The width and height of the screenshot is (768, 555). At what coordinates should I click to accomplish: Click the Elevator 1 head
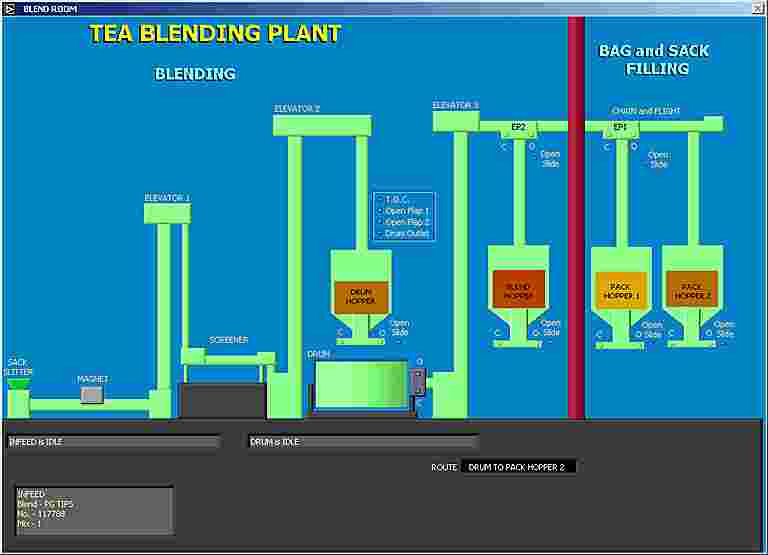point(167,214)
